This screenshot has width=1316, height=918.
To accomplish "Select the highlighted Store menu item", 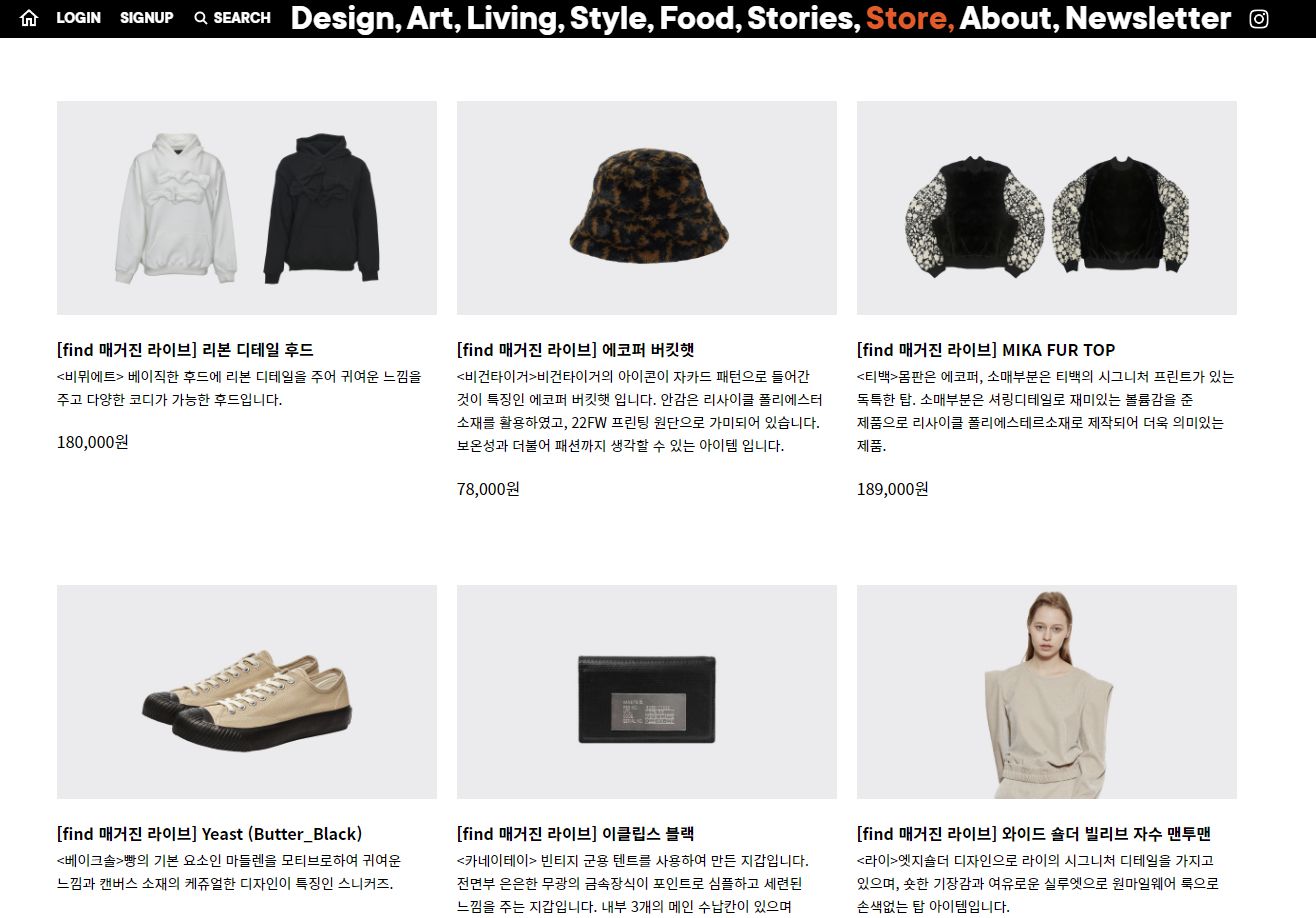I will tap(909, 18).
